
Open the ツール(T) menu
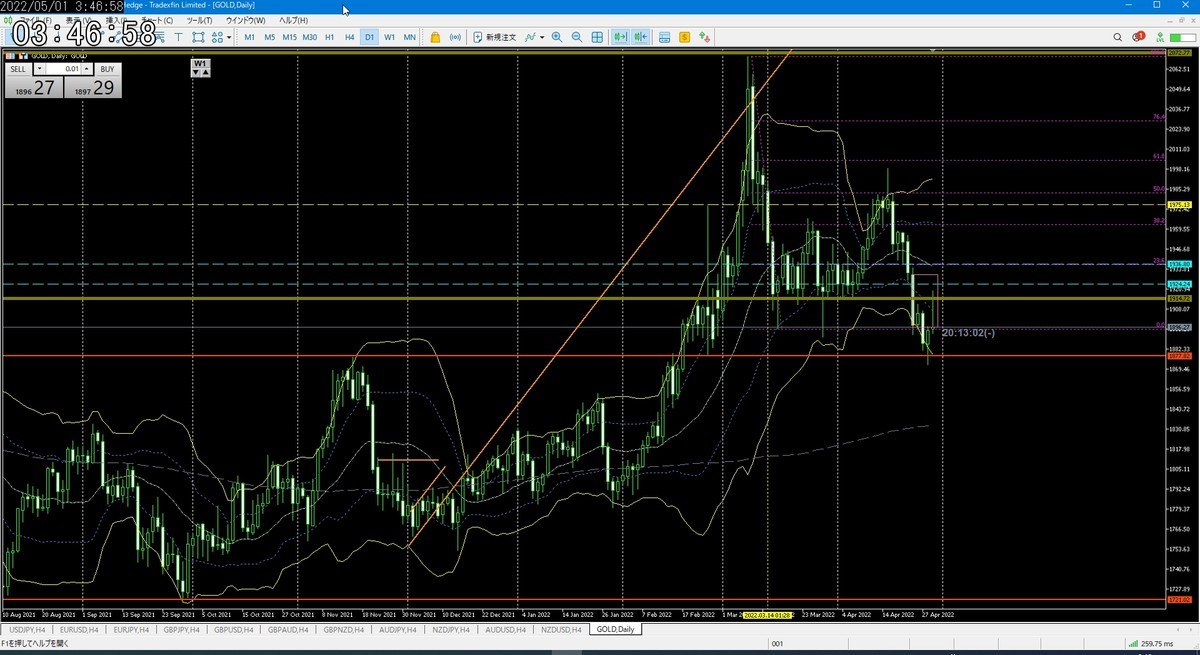pos(199,20)
